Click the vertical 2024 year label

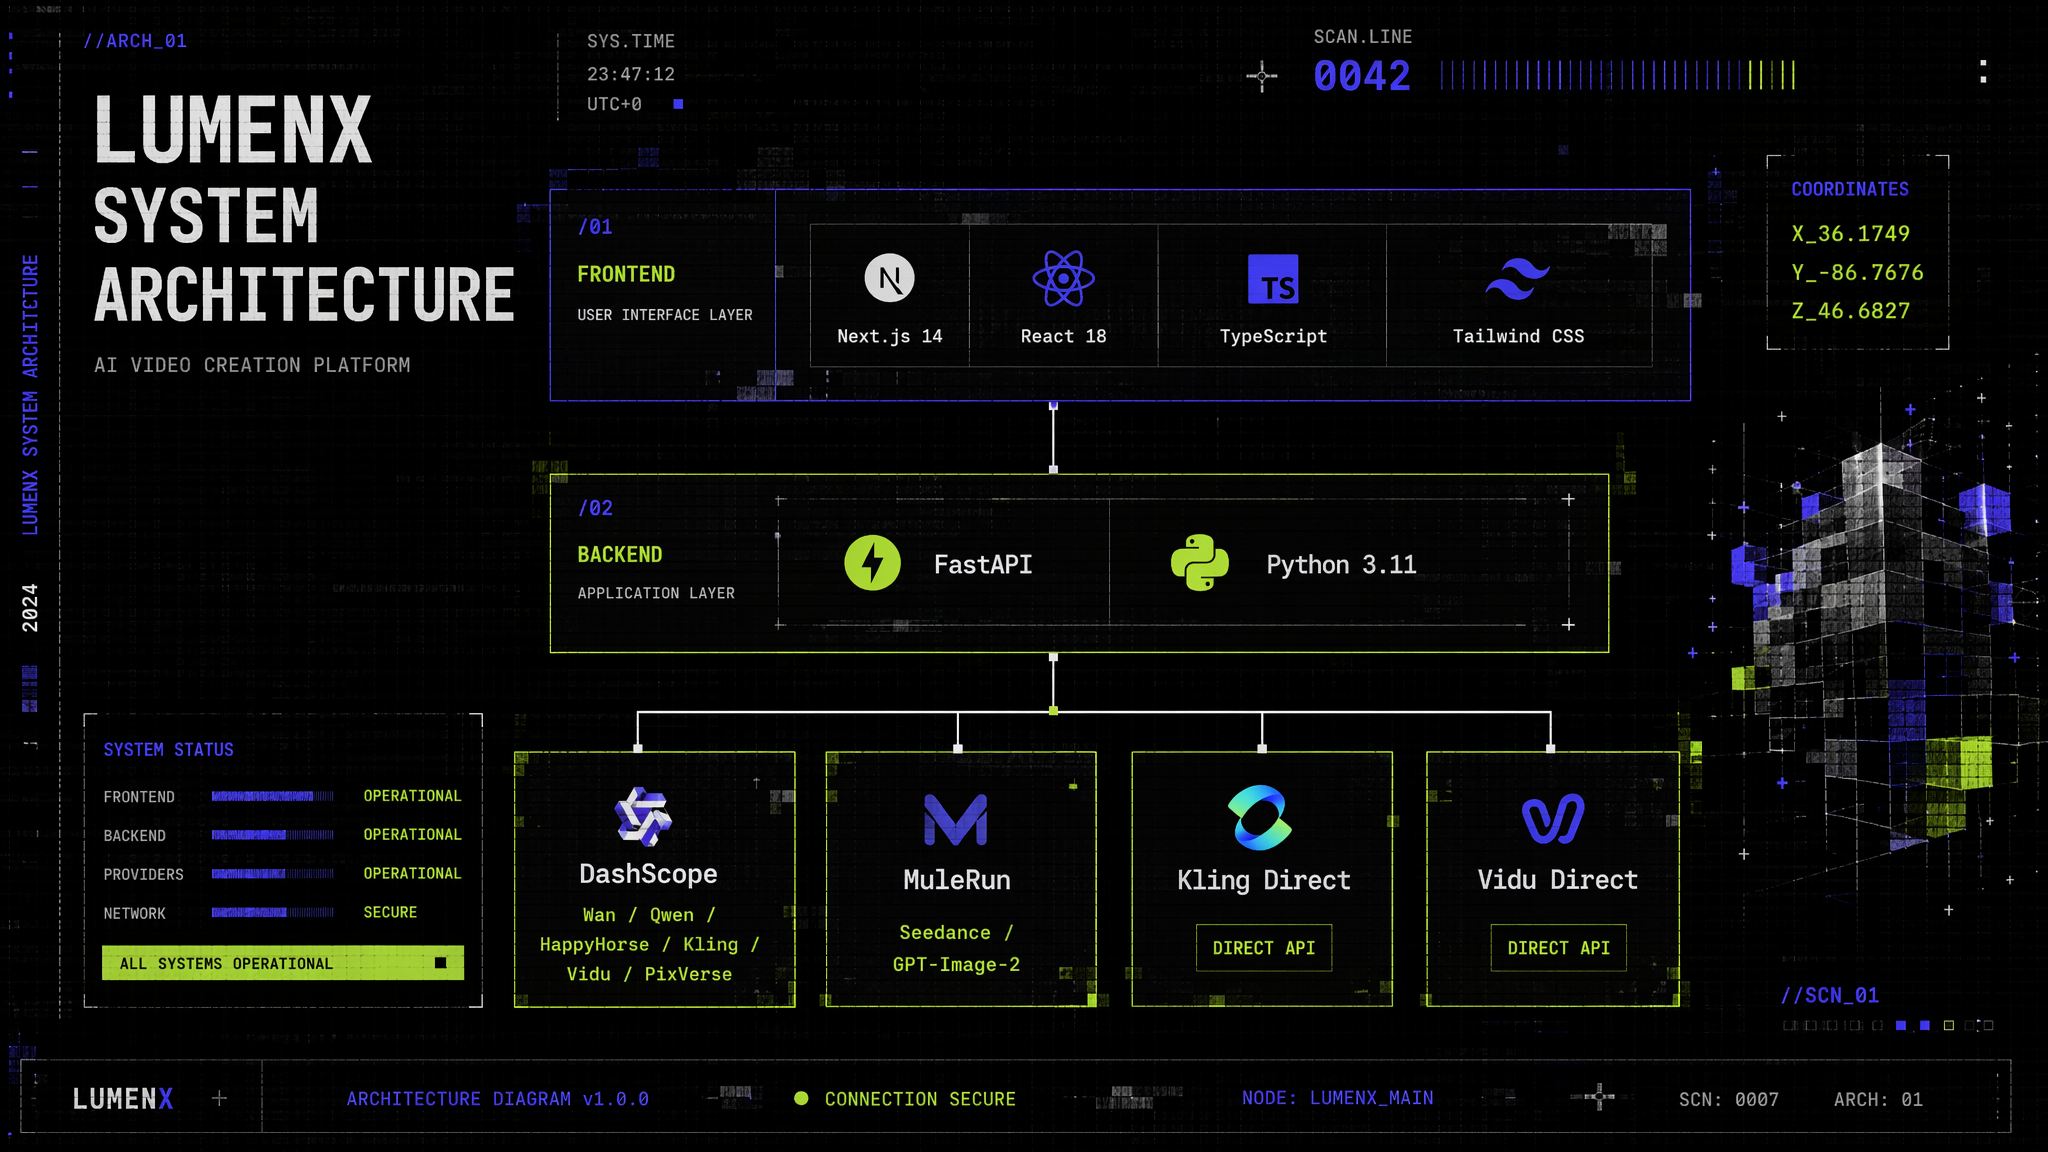(x=30, y=607)
